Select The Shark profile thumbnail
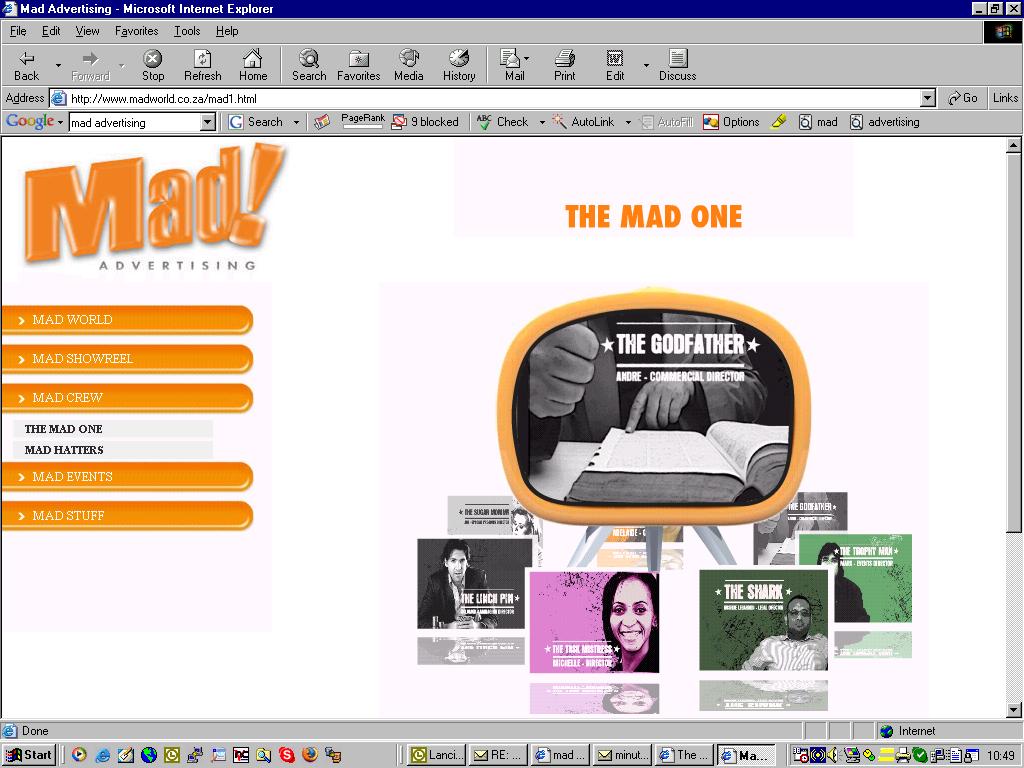Viewport: 1024px width, 768px height. (763, 620)
